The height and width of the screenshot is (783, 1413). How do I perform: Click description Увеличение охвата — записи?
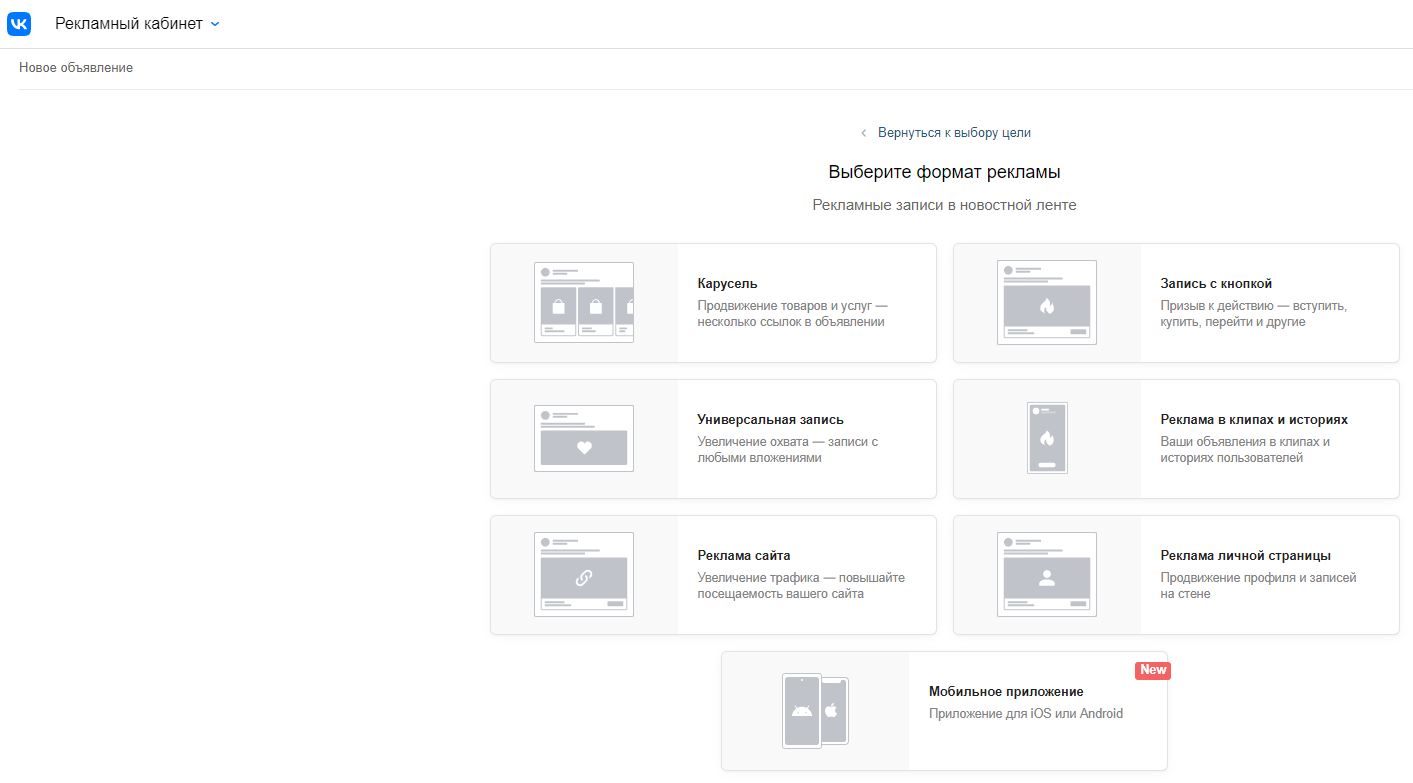pyautogui.click(x=787, y=450)
